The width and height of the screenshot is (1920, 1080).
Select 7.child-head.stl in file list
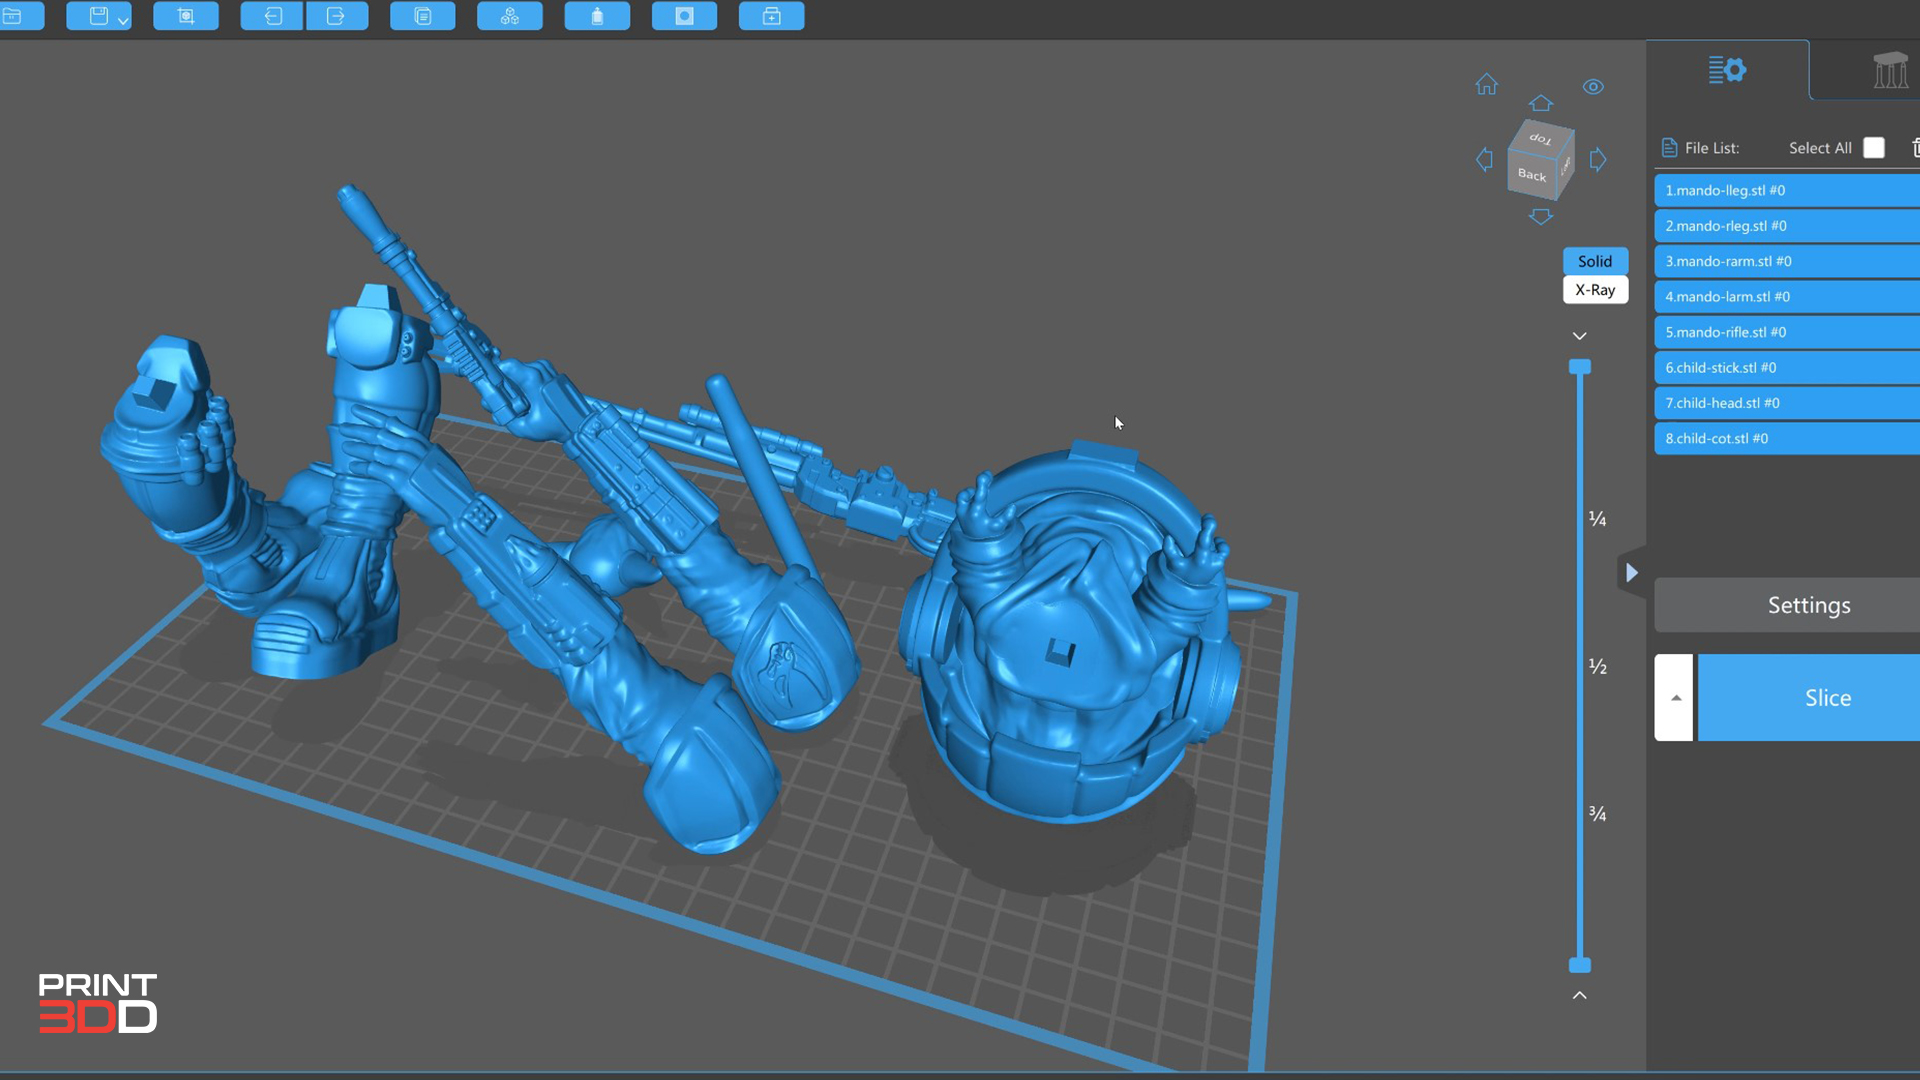pos(1787,403)
